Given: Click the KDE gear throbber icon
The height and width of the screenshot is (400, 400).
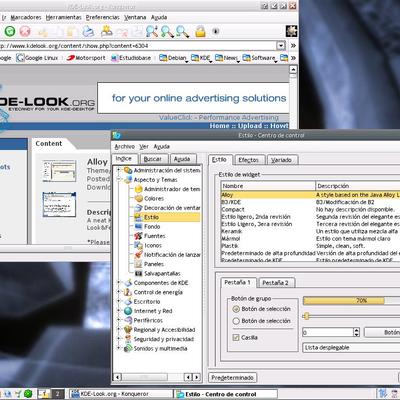Looking at the screenshot, I should pos(291,31).
